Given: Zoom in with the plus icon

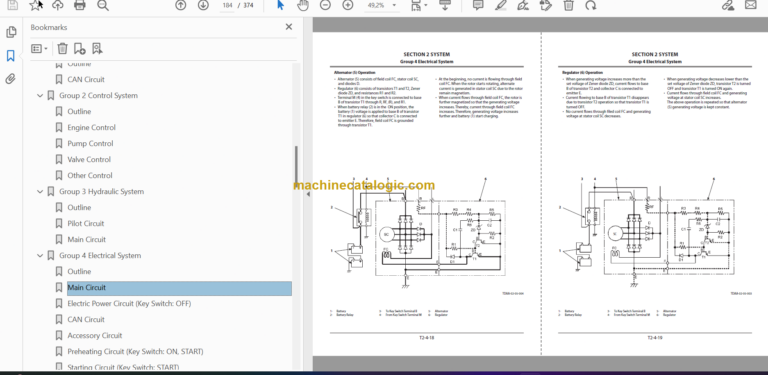Looking at the screenshot, I should coord(348,5).
